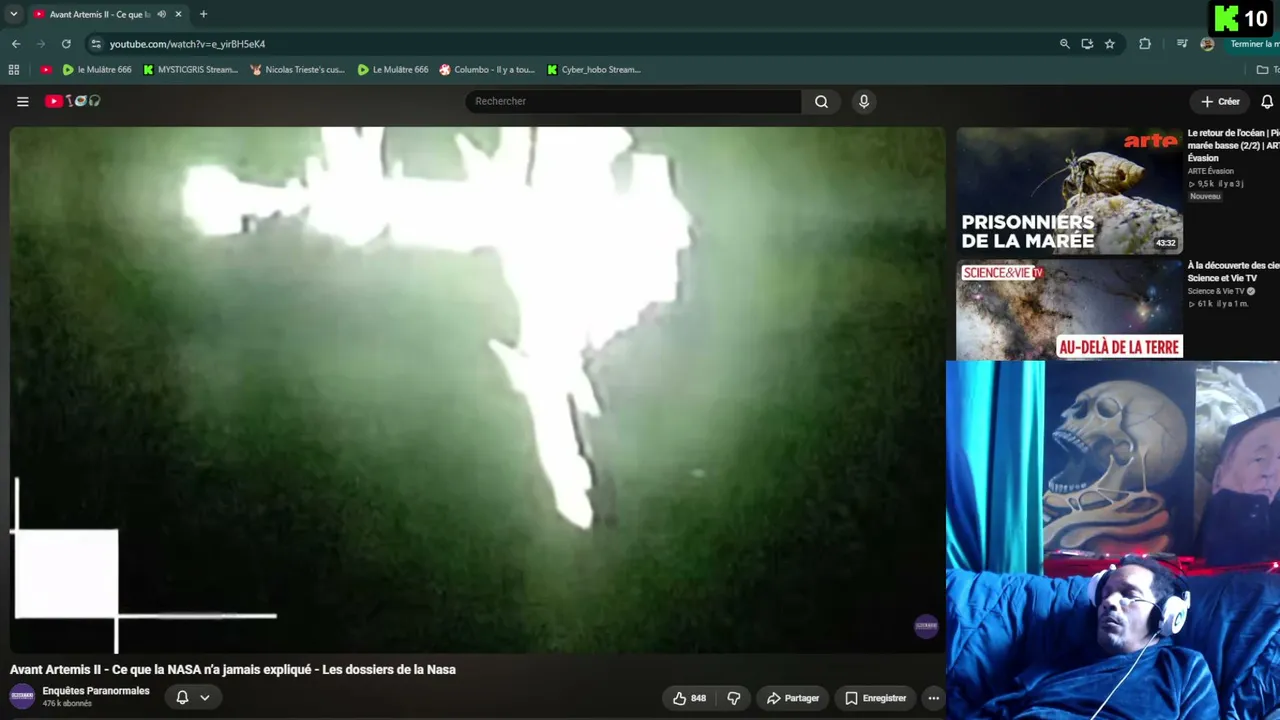Open the YouTube guide hamburger menu
This screenshot has width=1280, height=720.
coord(23,101)
